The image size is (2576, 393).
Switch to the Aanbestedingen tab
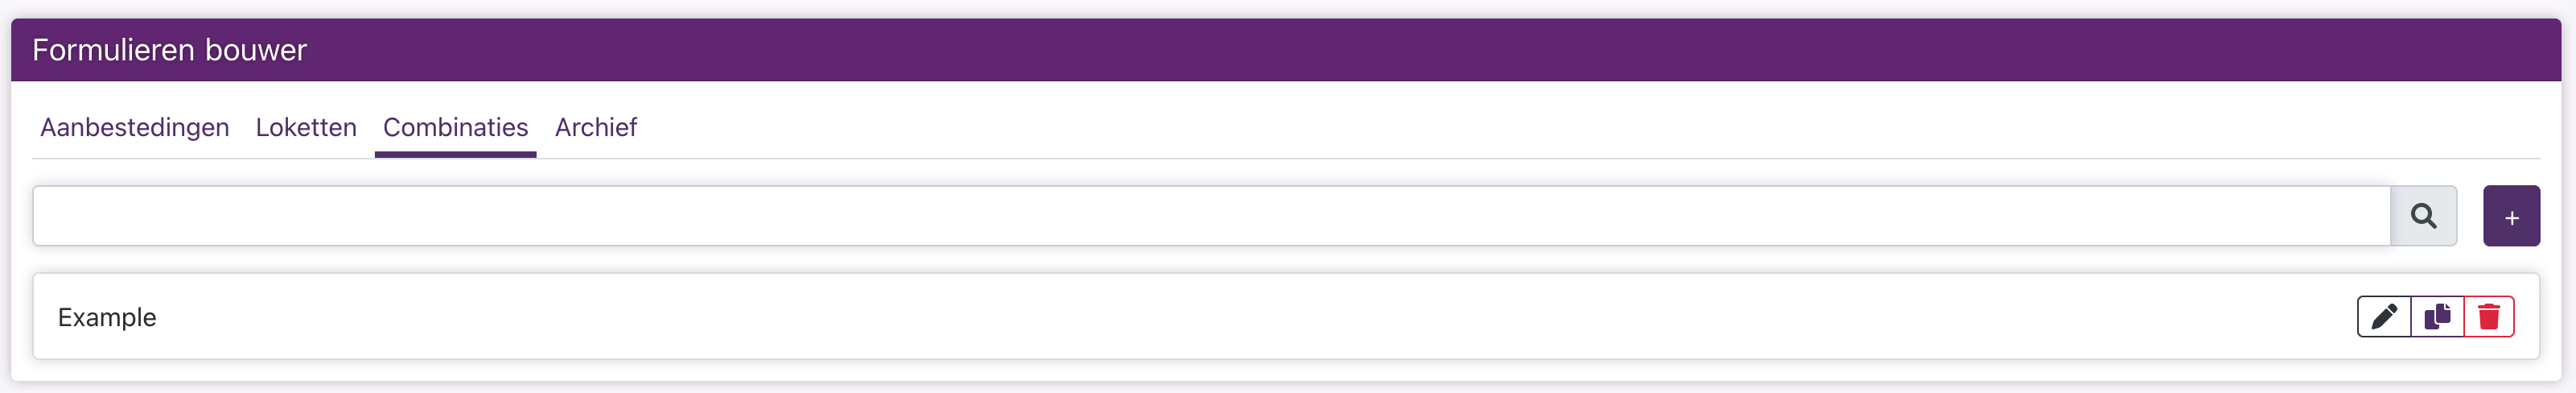click(x=135, y=128)
